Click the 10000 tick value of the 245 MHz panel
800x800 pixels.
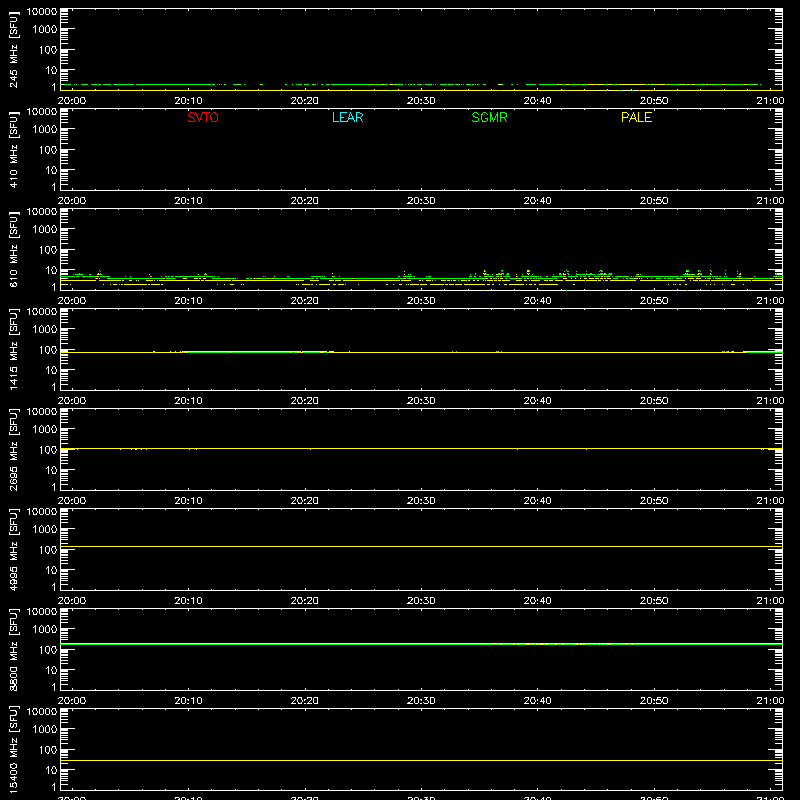[42, 12]
